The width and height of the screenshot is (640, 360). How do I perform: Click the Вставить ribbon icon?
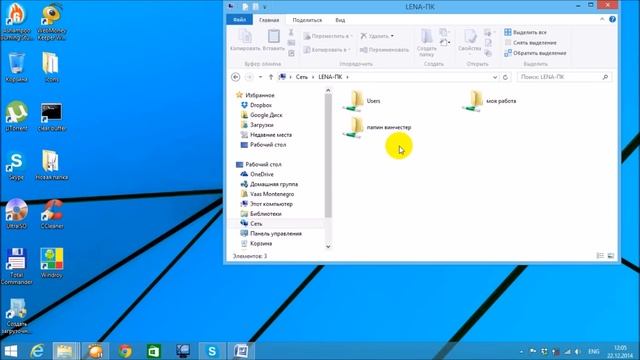point(273,41)
